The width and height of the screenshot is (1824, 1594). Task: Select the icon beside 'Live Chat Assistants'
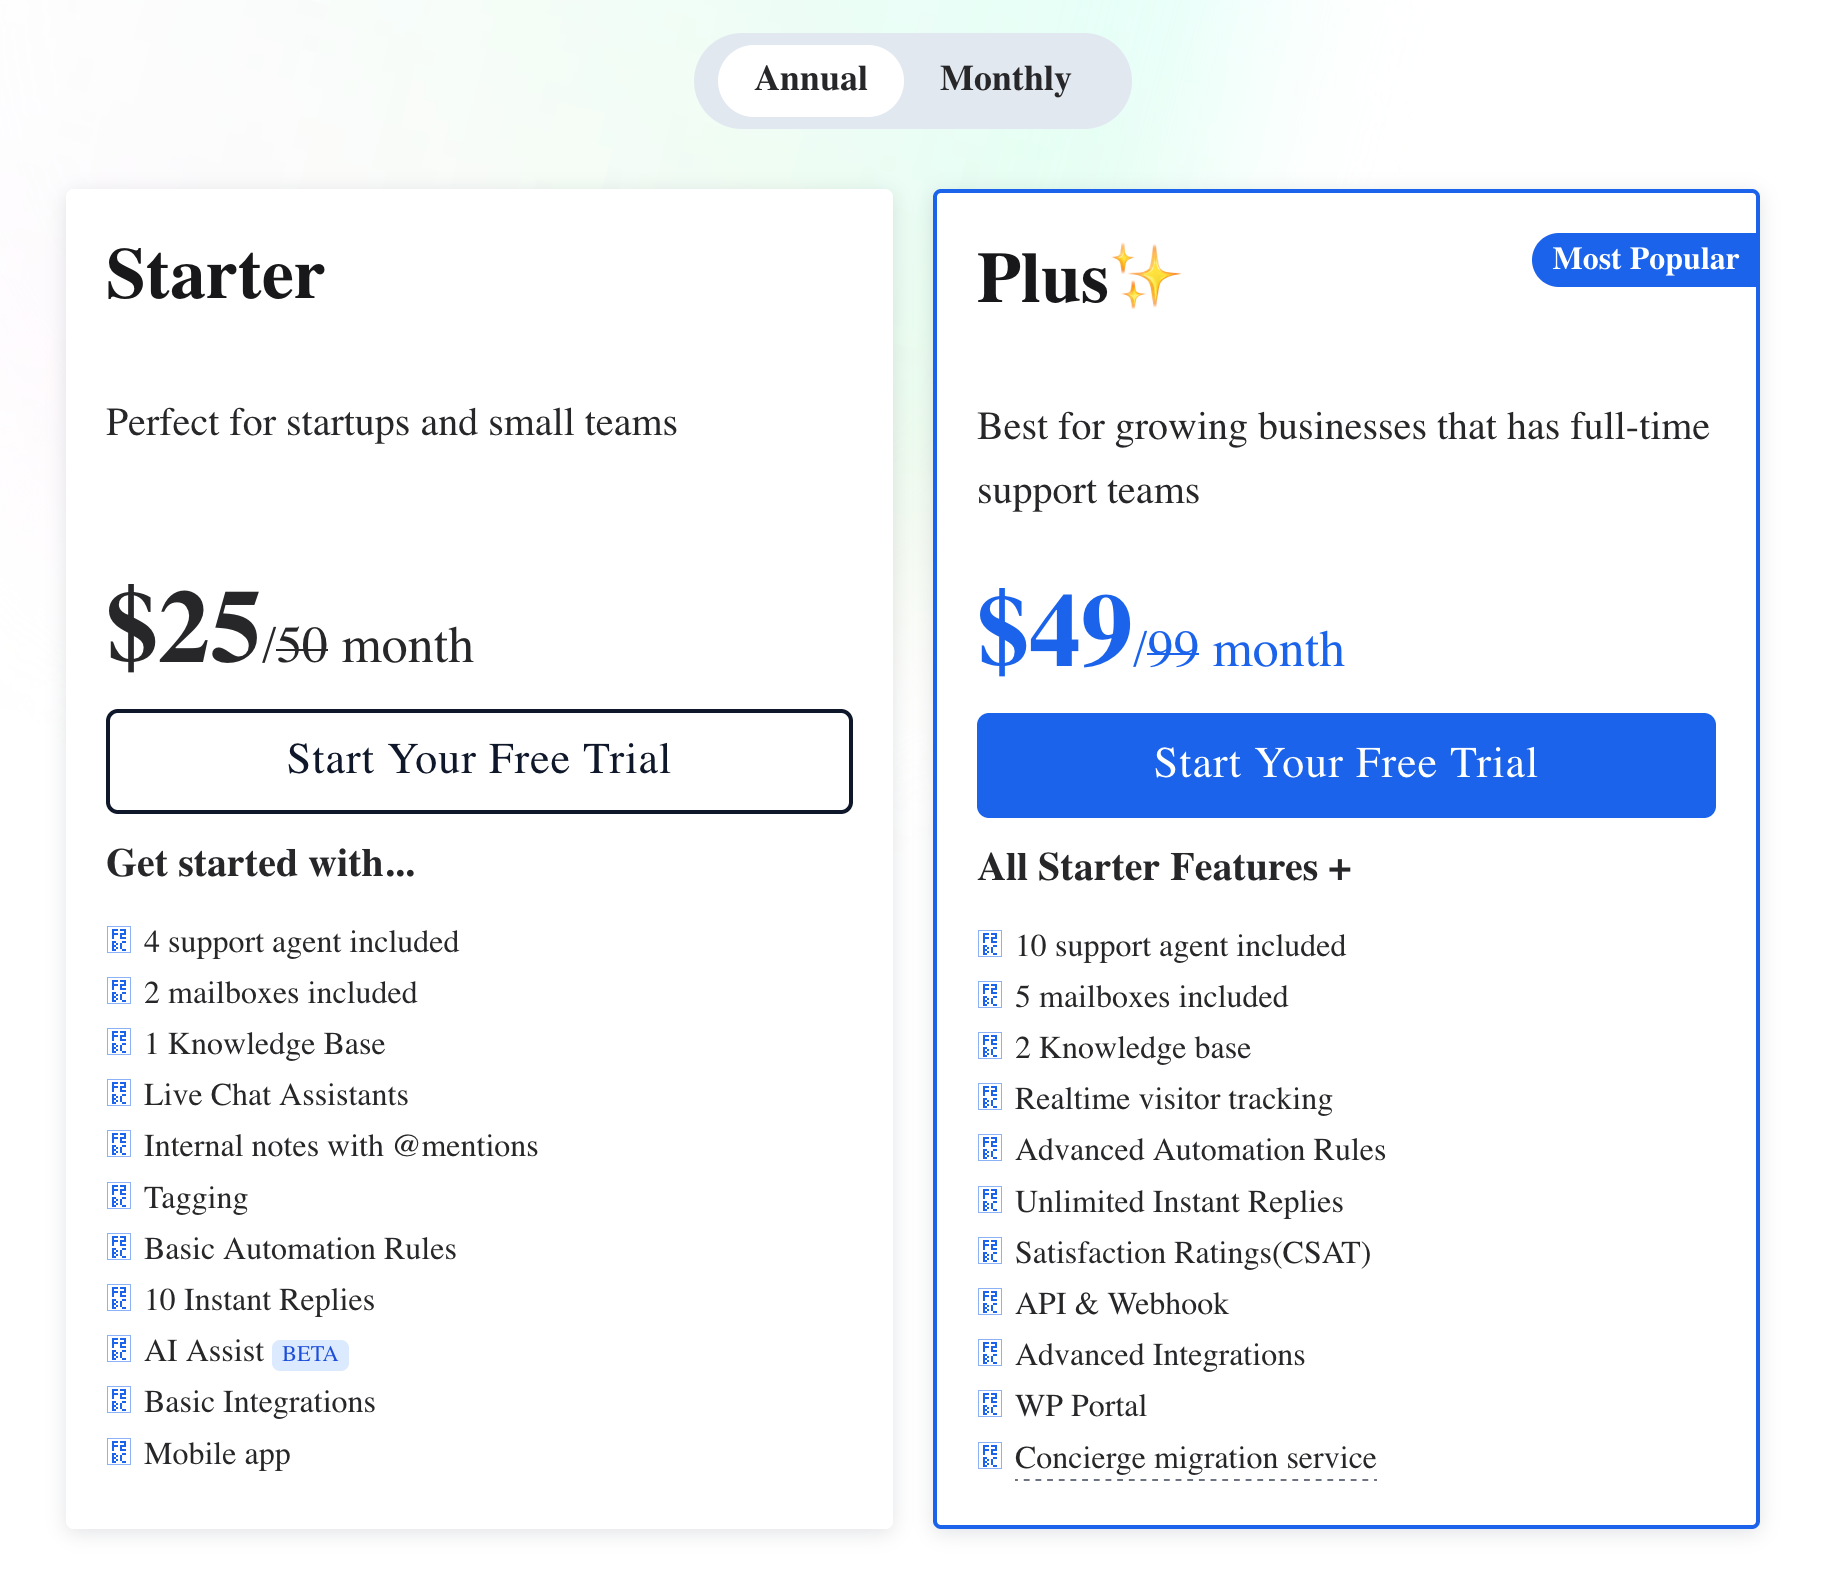click(x=119, y=1092)
